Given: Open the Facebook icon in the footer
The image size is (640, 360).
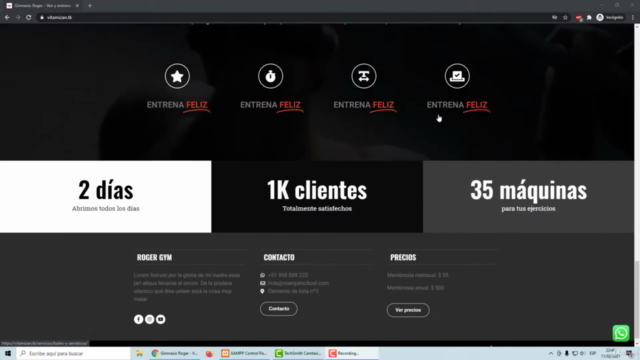Looking at the screenshot, I should [138, 319].
